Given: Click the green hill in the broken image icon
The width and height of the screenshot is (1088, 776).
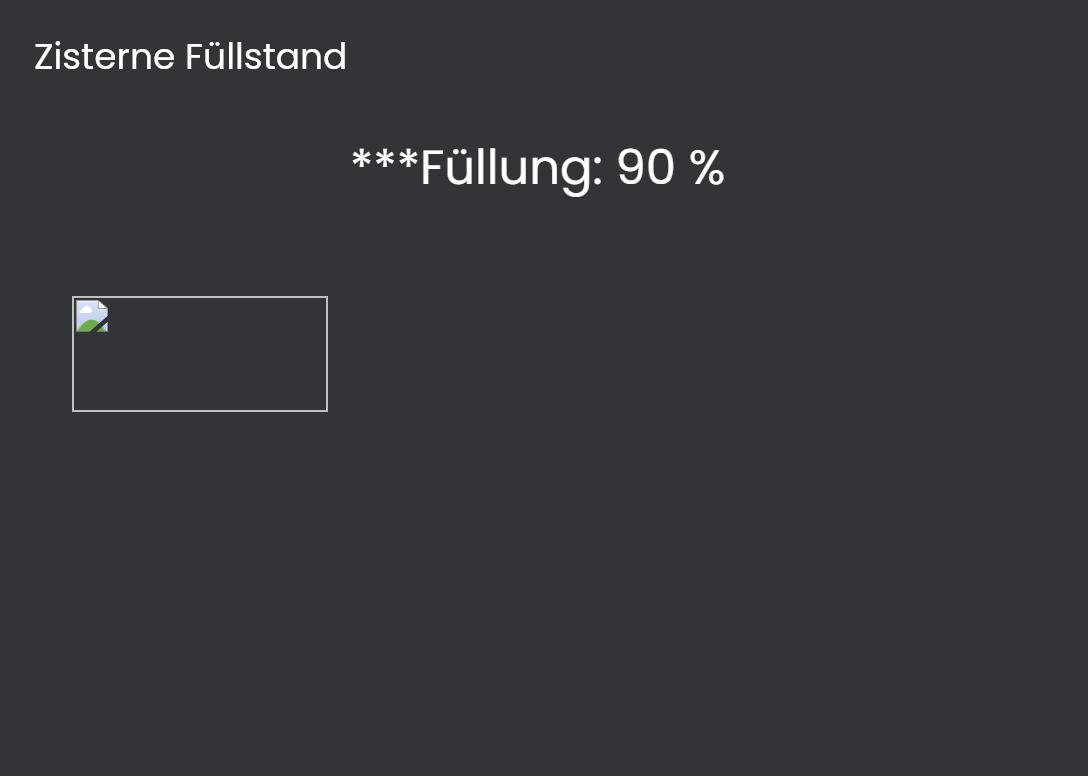Looking at the screenshot, I should (87, 326).
